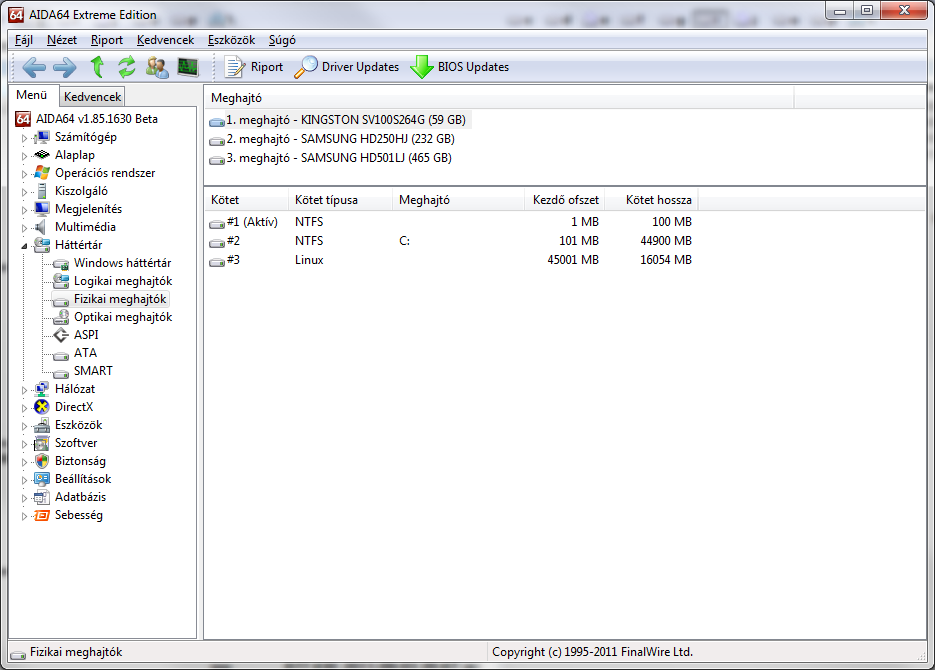Select the Multimédia speaker icon
The width and height of the screenshot is (935, 670).
pos(41,227)
